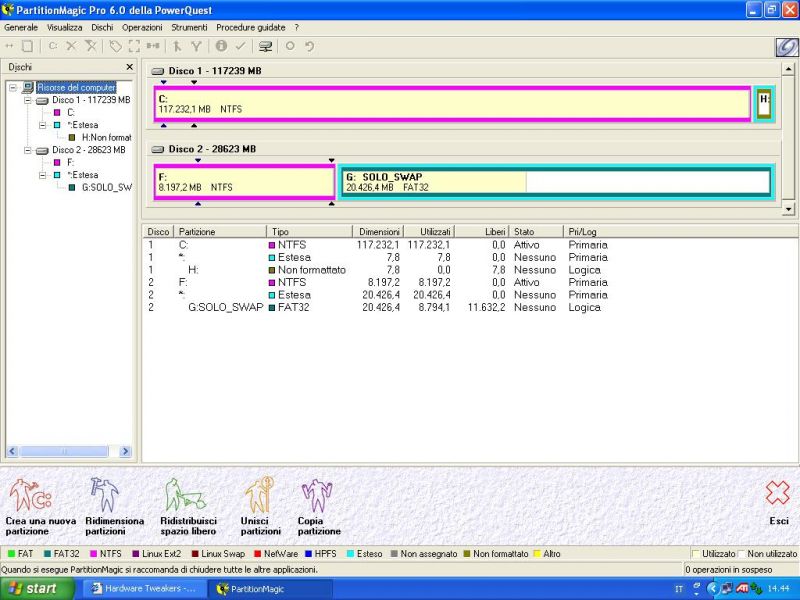Image resolution: width=800 pixels, height=600 pixels.
Task: Select Risorse del computer in the tree
Action: point(77,88)
